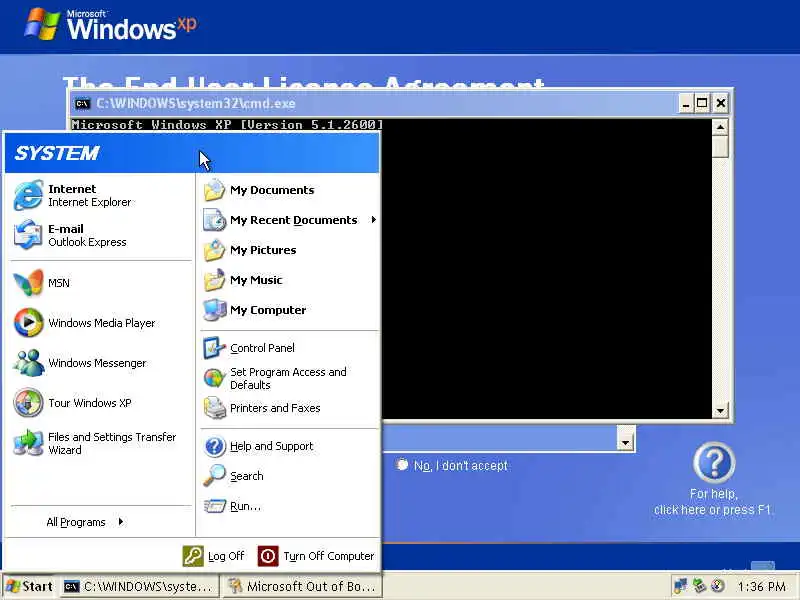The image size is (800, 600).
Task: Open Internet Explorer icon in Start menu
Action: tap(28, 195)
